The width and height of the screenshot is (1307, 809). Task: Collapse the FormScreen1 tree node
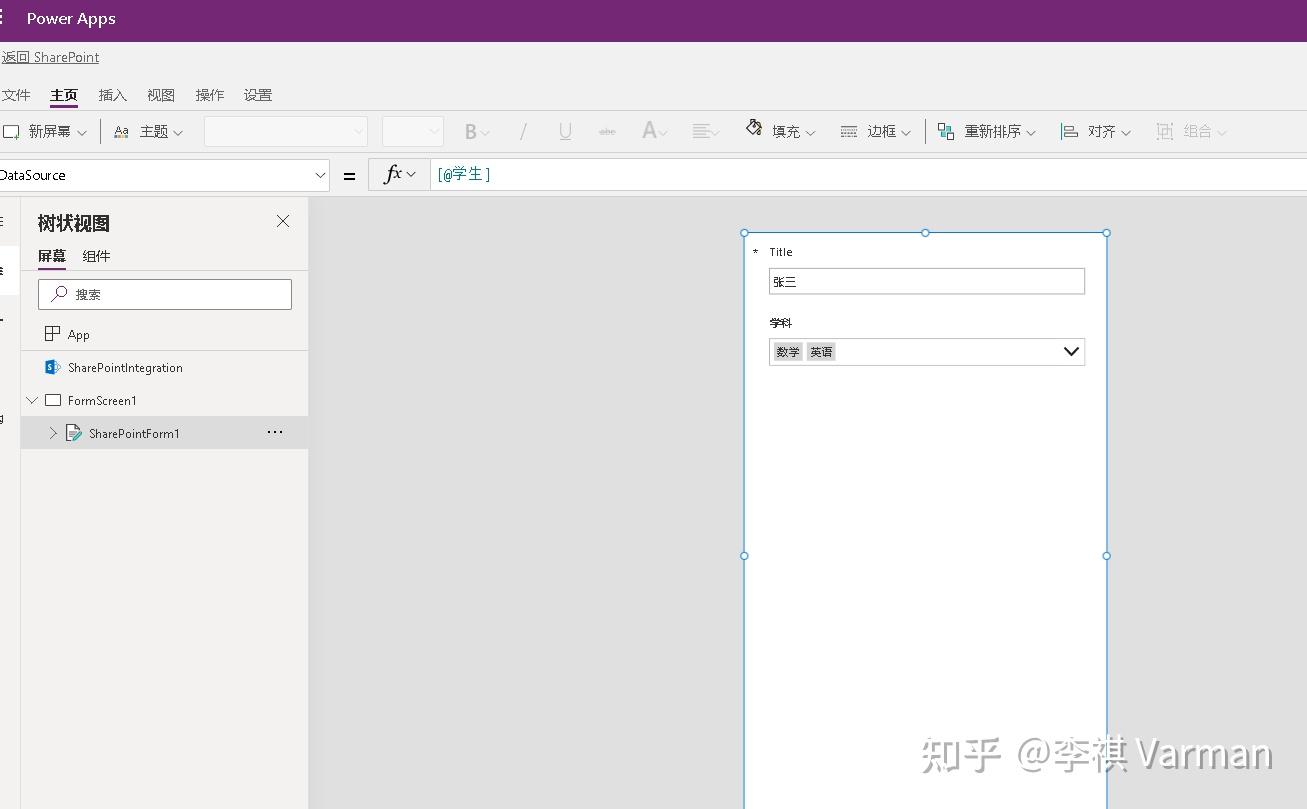(31, 400)
